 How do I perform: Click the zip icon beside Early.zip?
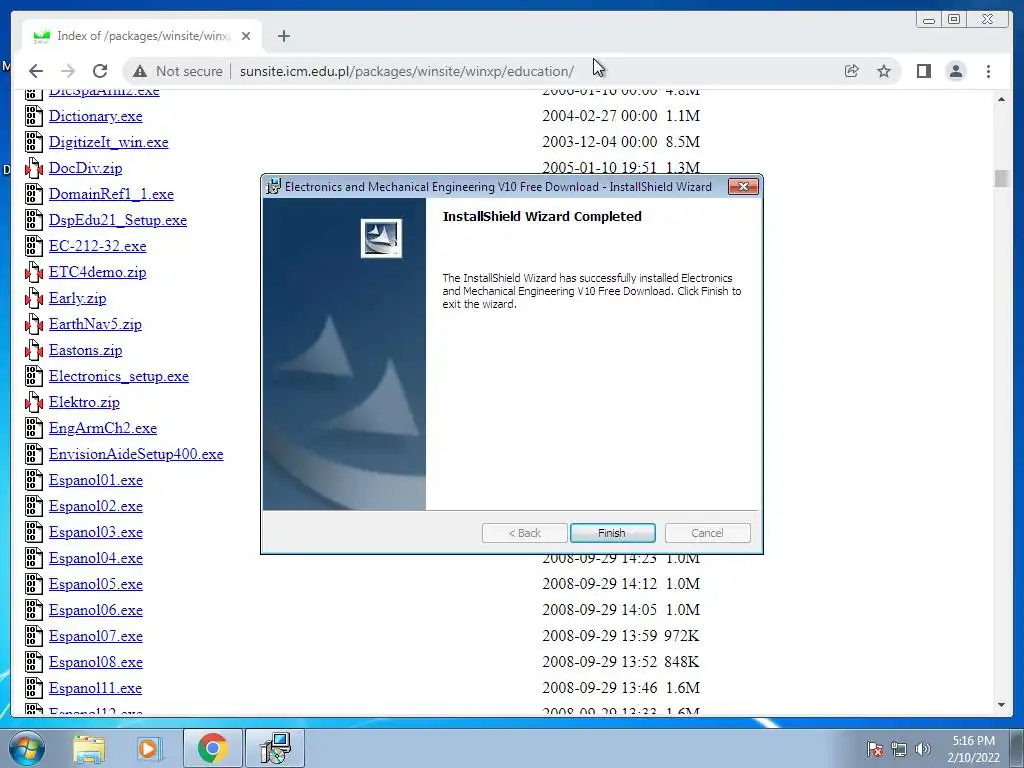[34, 298]
